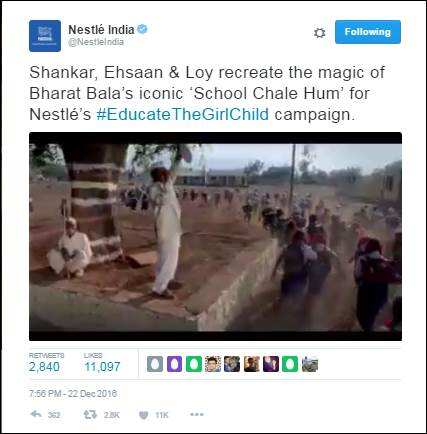
Task: Open the Nestlé India profile avatar
Action: click(x=45, y=36)
